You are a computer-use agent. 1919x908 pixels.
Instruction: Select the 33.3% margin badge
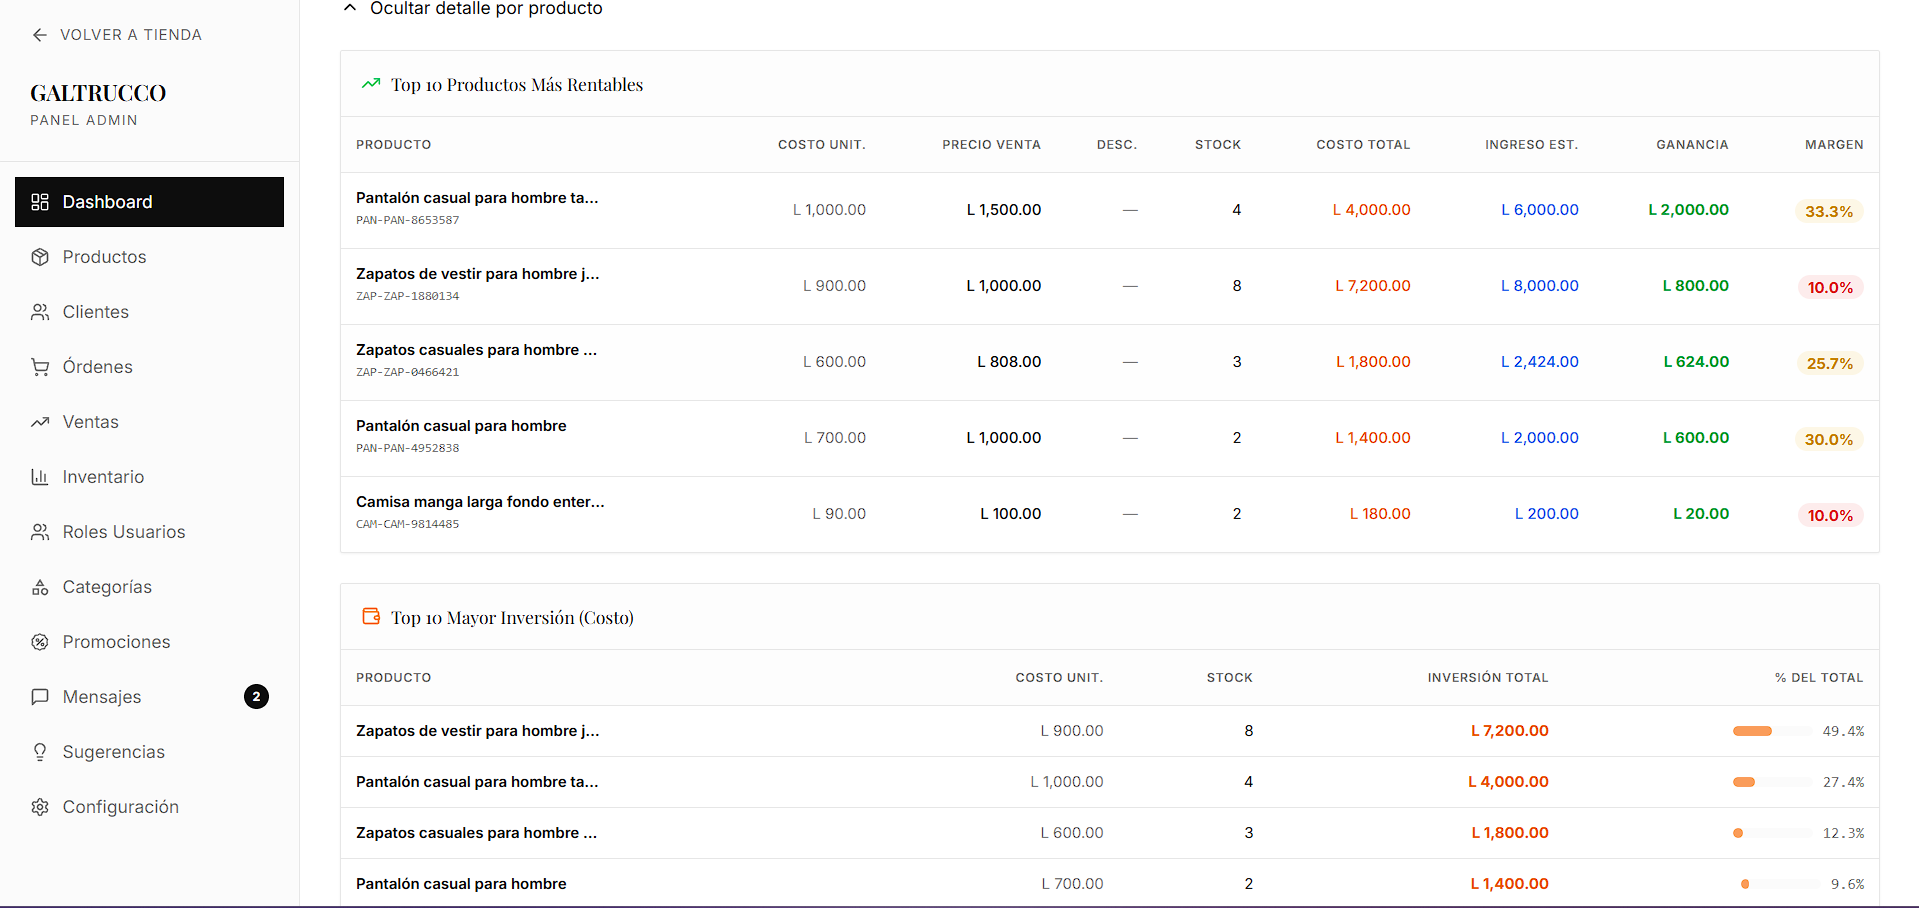click(x=1828, y=212)
